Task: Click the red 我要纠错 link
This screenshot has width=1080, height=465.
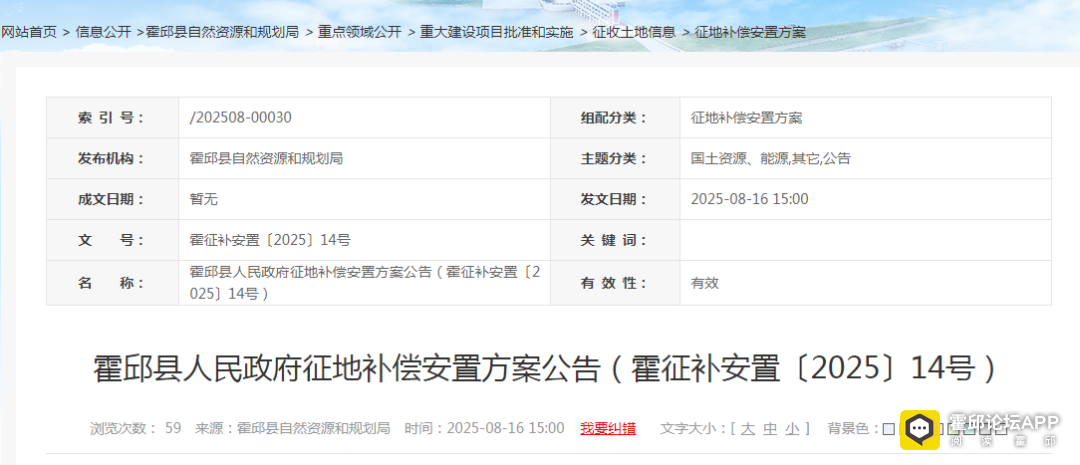Action: pyautogui.click(x=608, y=428)
